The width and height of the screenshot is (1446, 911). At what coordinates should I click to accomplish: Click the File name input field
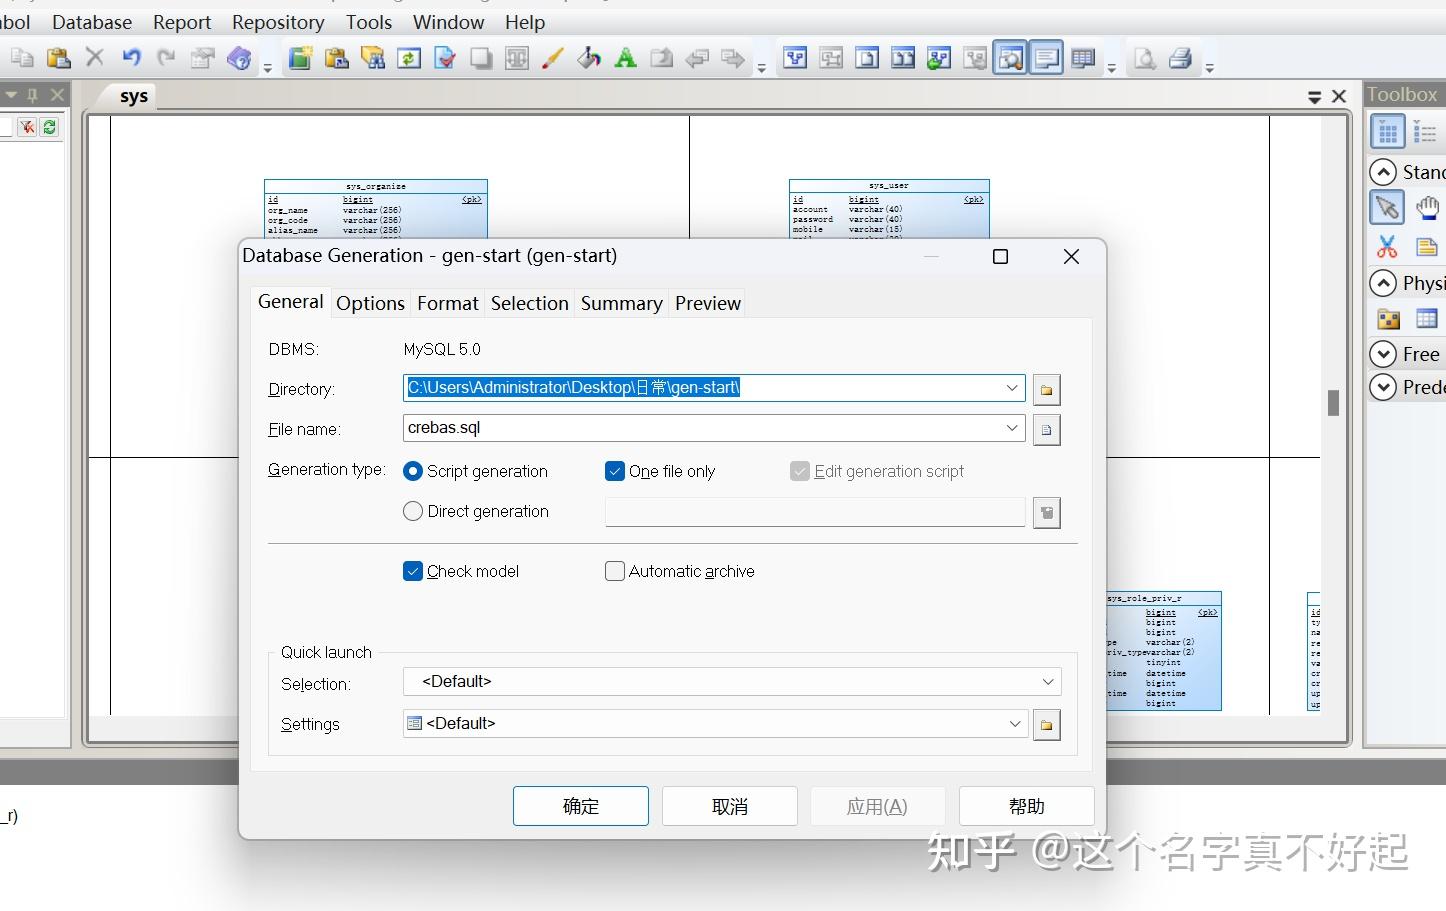coord(714,428)
